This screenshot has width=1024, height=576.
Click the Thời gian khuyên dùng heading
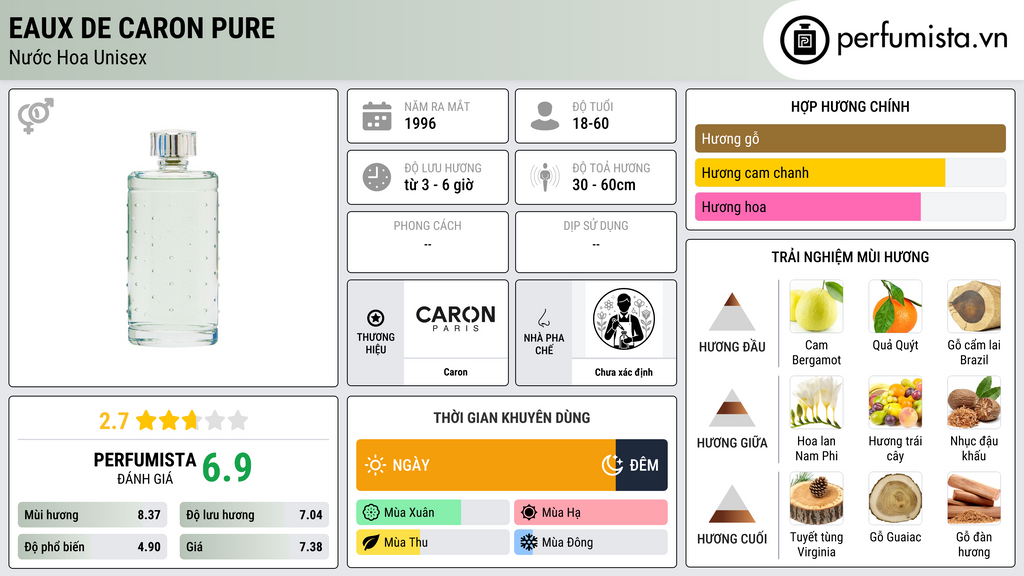(x=512, y=417)
